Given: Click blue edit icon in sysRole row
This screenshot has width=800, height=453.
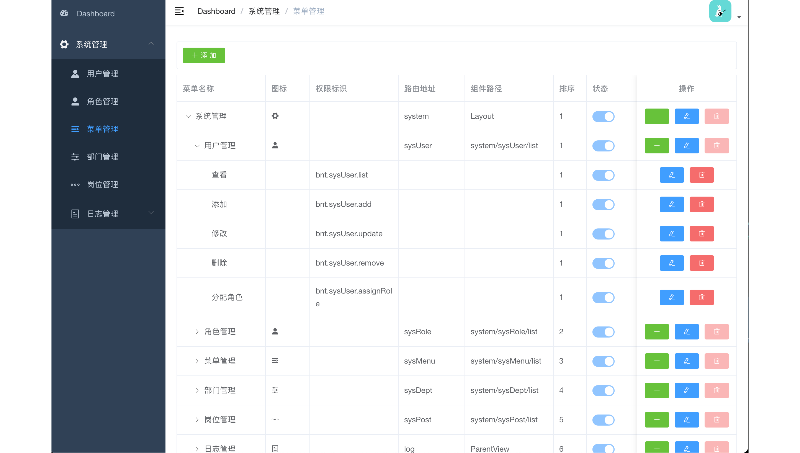Looking at the screenshot, I should (x=687, y=332).
